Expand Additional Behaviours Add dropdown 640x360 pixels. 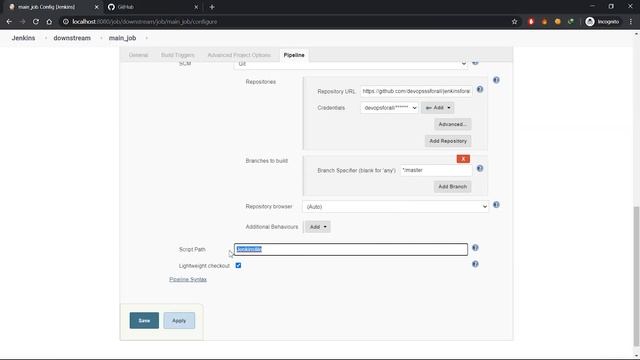point(317,227)
